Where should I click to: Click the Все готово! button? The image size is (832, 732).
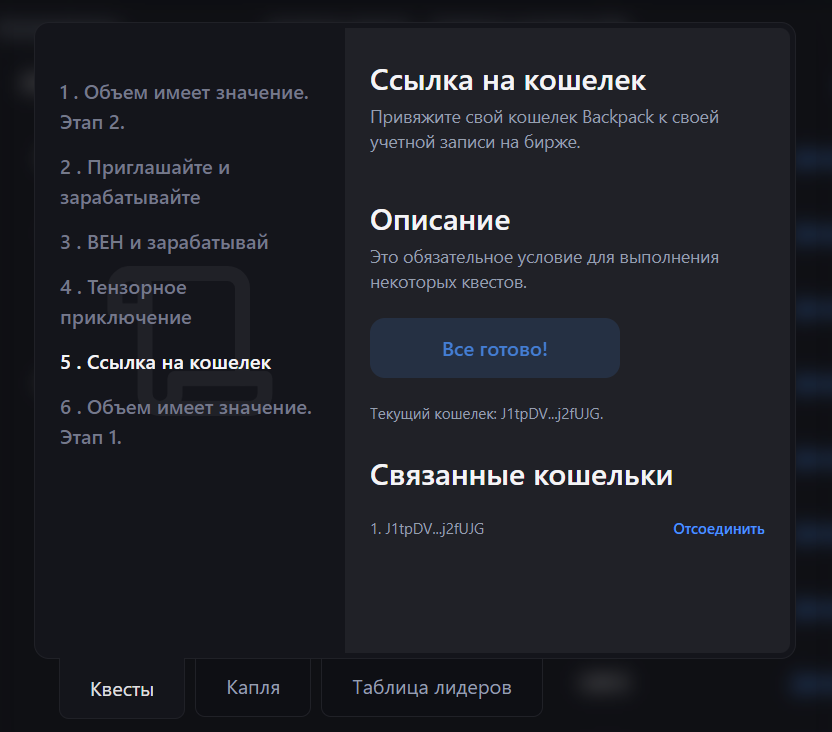point(495,348)
